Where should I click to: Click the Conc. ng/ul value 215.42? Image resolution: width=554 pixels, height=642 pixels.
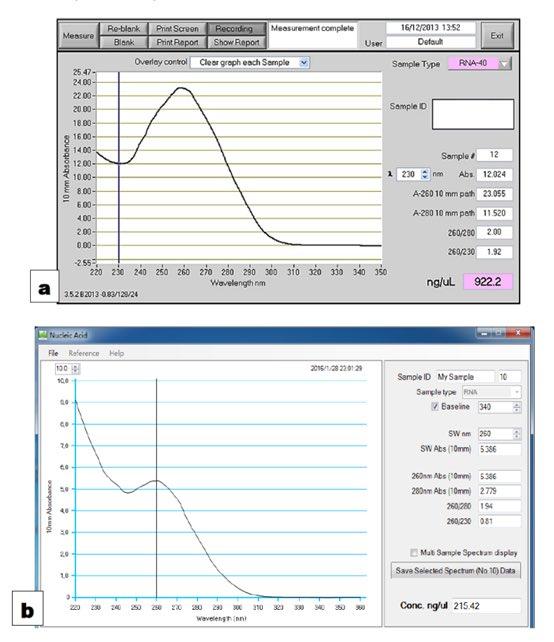point(486,606)
